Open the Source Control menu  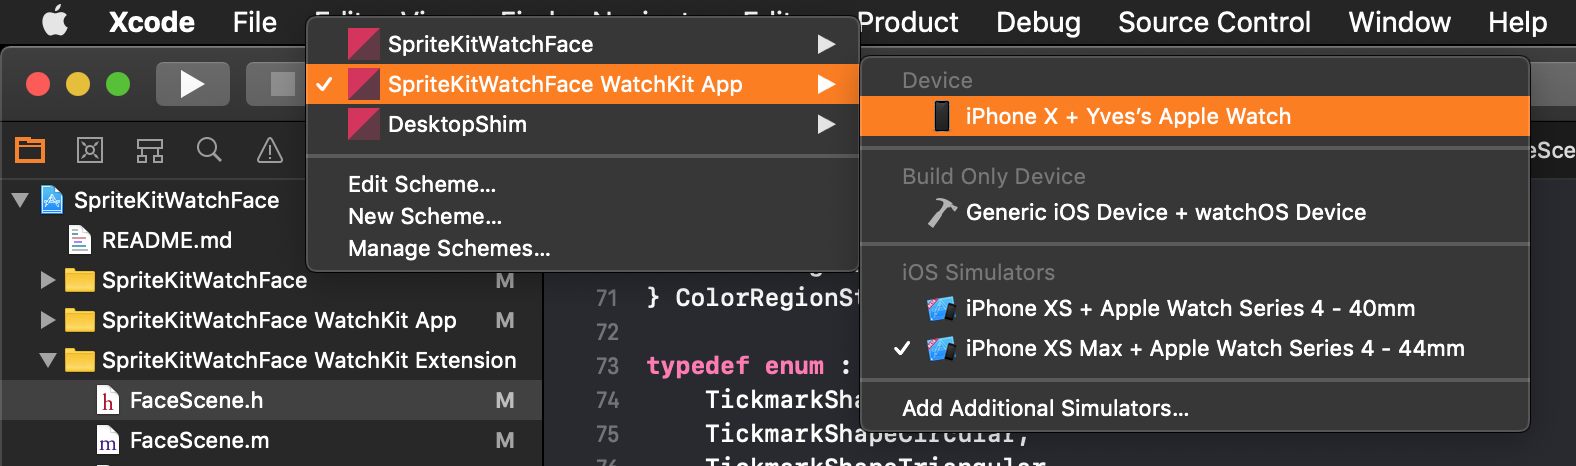1214,22
